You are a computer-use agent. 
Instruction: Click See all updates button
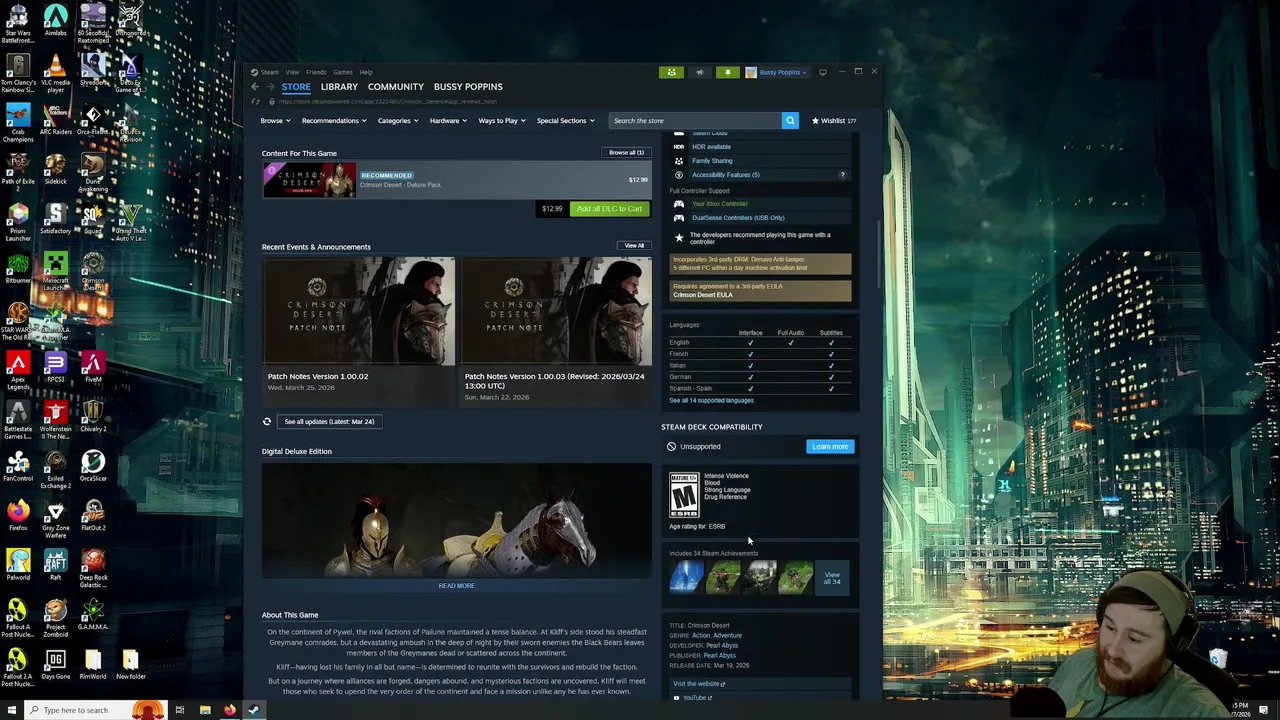coord(329,422)
